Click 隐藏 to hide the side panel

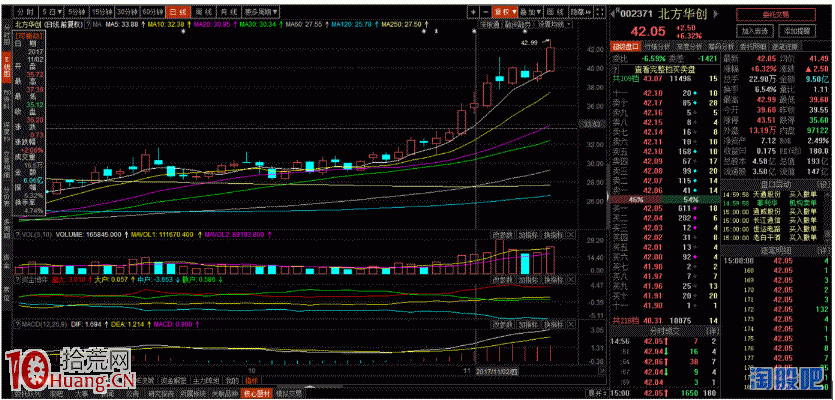coord(580,12)
